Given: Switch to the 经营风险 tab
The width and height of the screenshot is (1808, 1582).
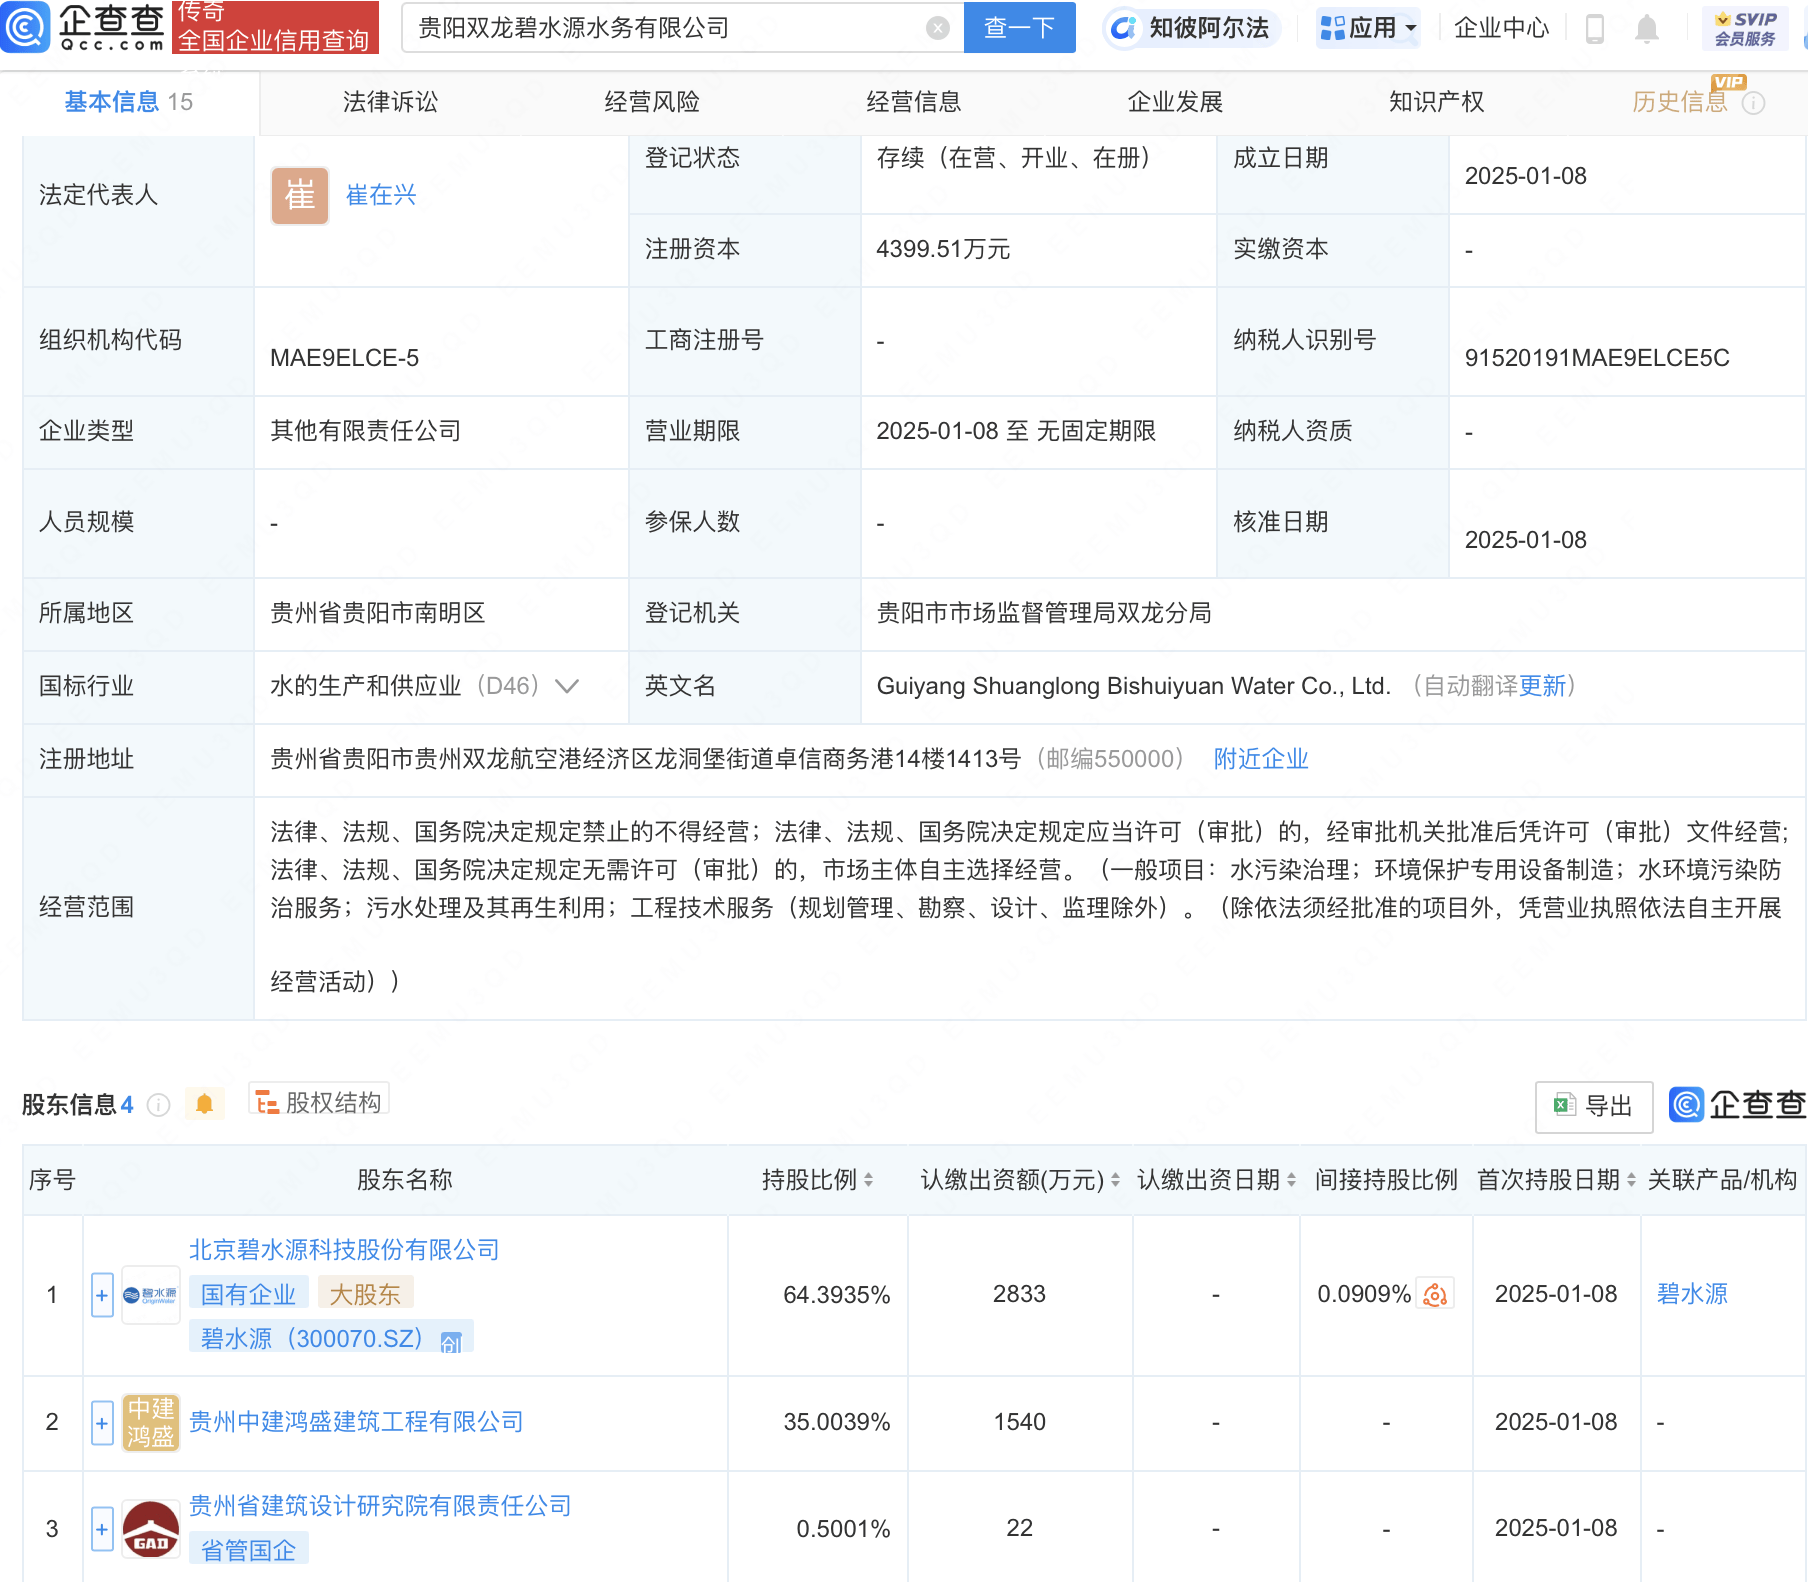Looking at the screenshot, I should pos(652,102).
